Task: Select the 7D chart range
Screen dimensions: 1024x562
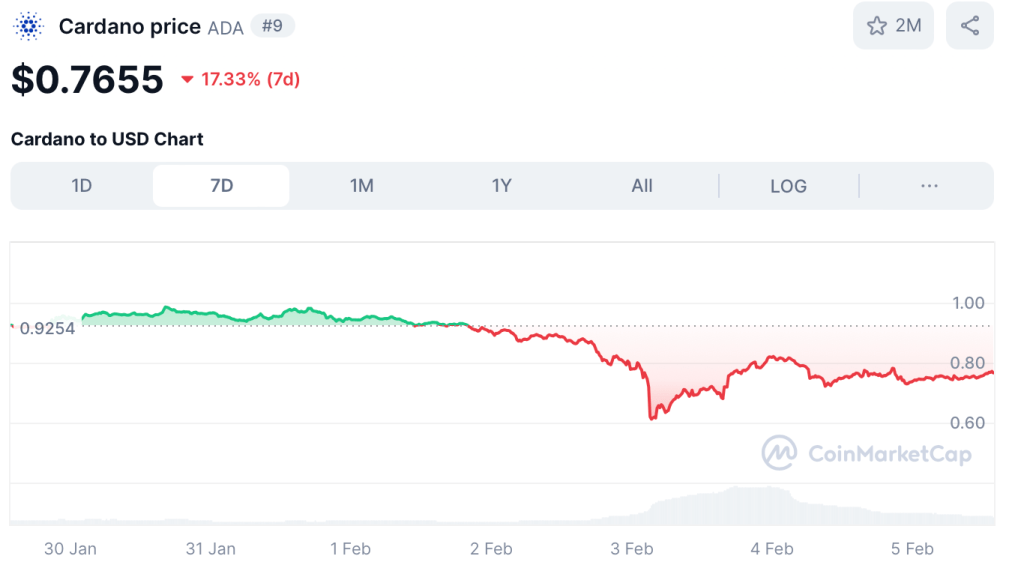Action: [x=221, y=186]
